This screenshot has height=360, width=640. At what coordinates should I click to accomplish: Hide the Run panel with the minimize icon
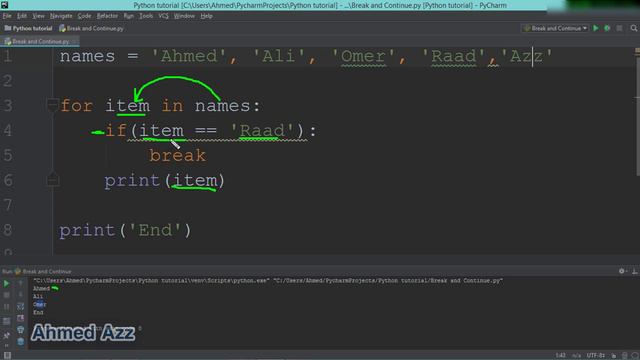(634, 271)
